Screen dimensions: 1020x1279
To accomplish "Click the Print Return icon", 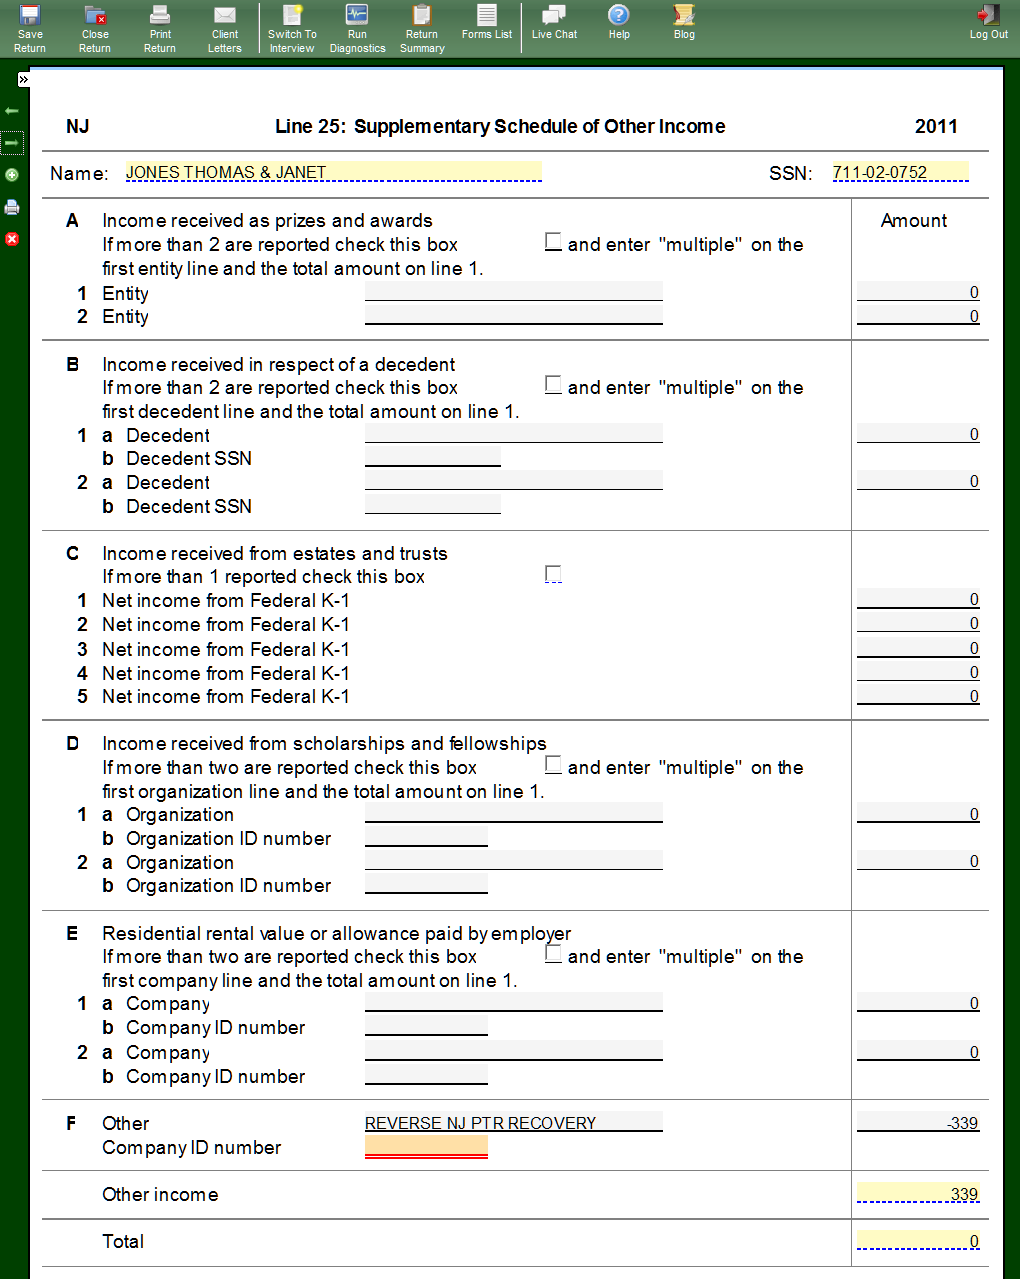I will (x=160, y=28).
